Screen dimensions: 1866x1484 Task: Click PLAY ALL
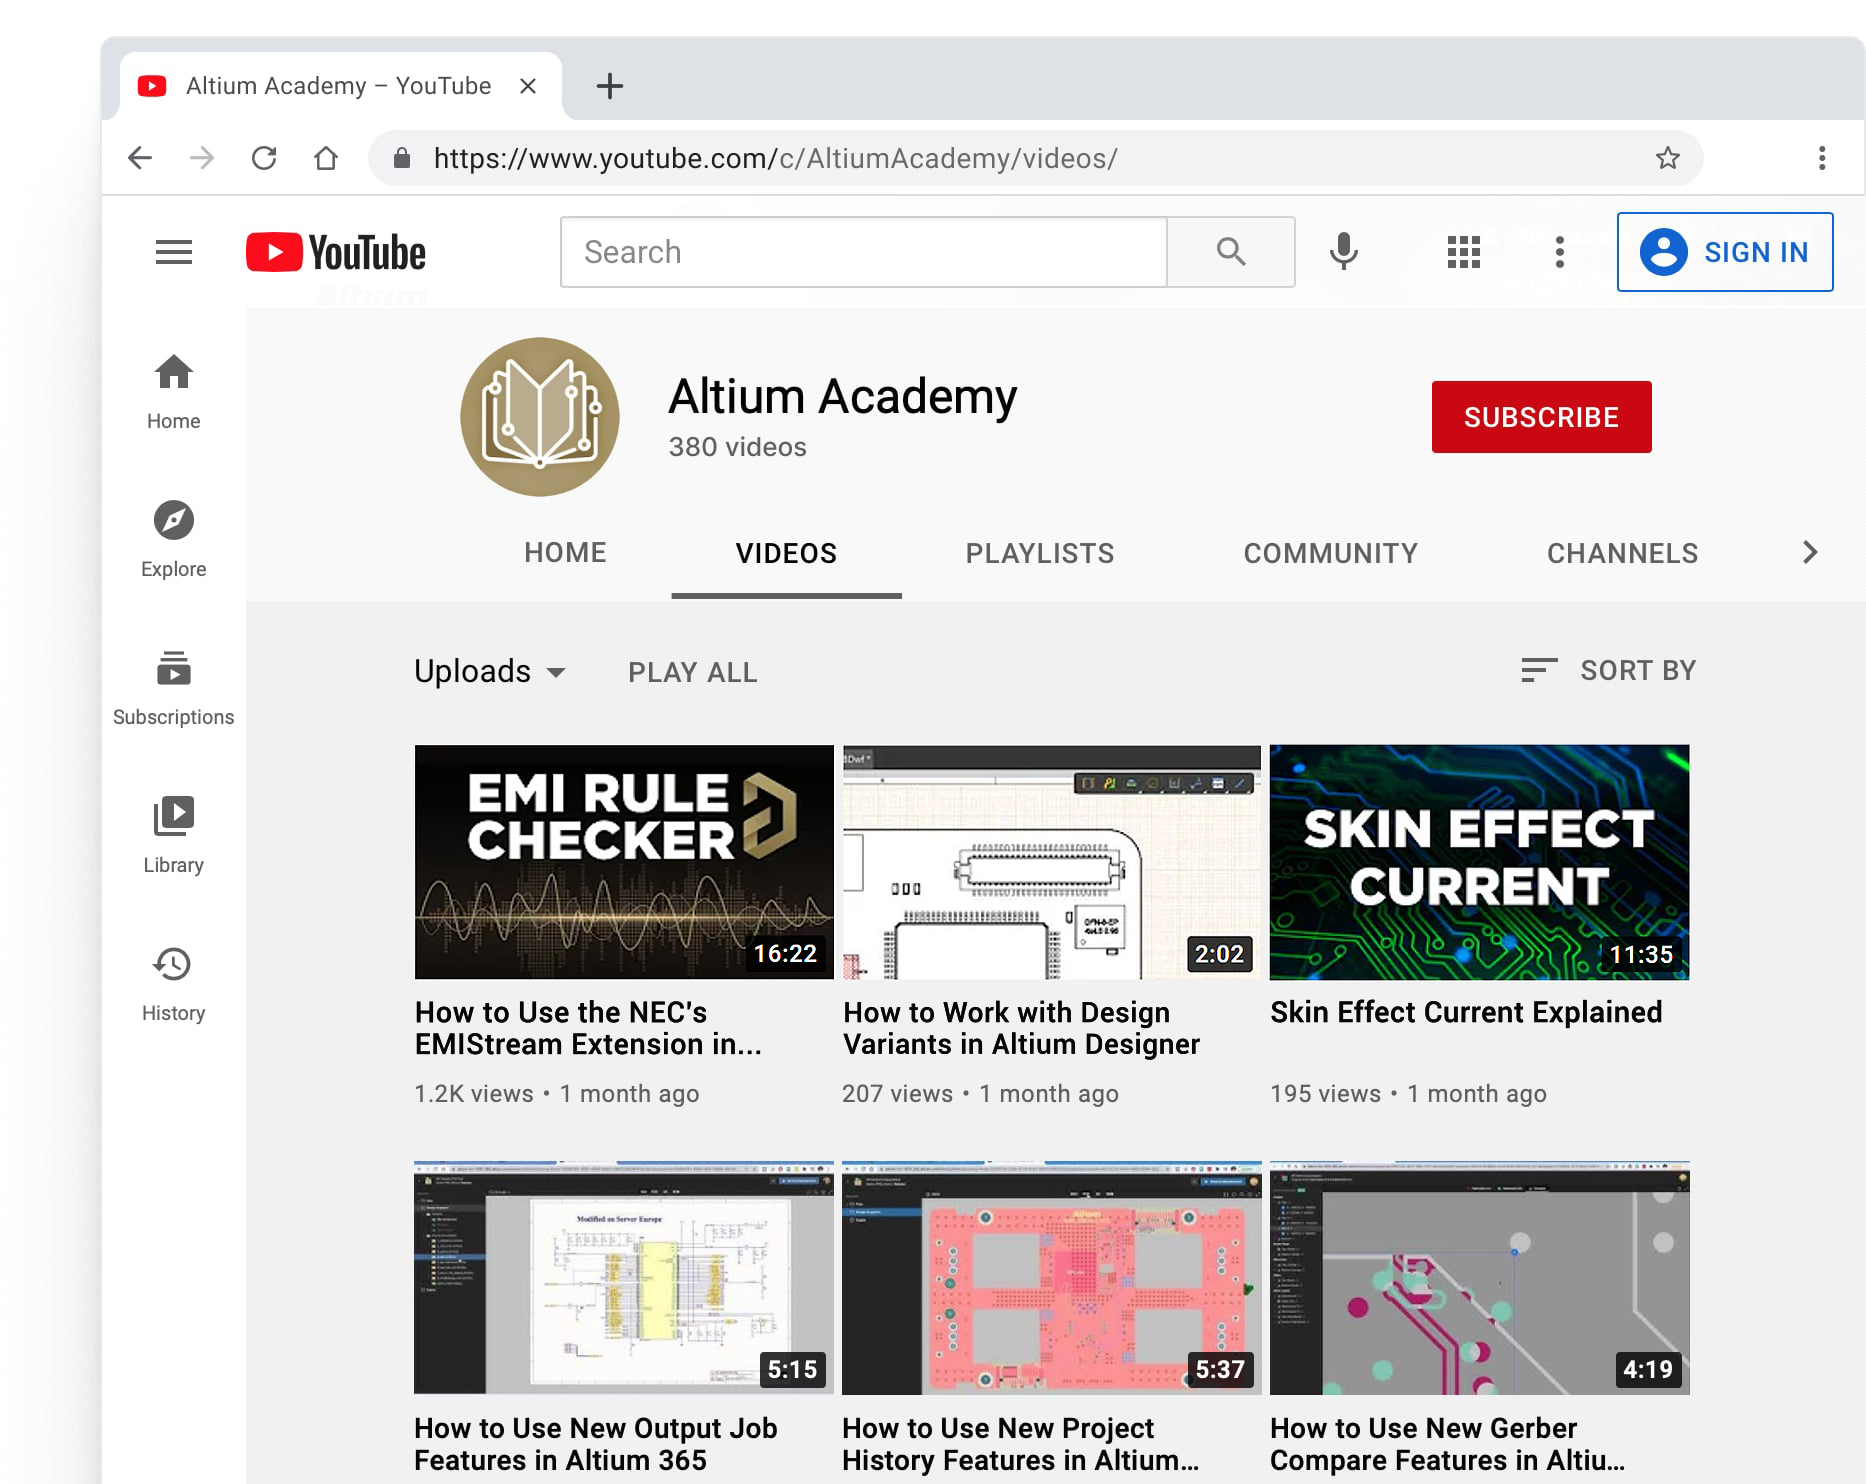(x=693, y=672)
